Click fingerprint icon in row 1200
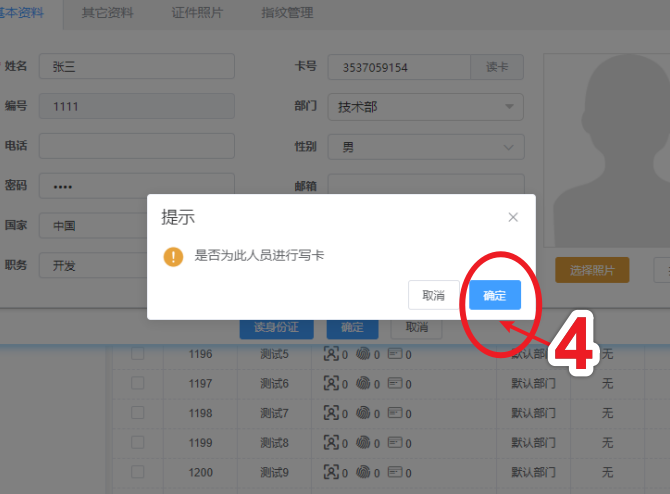Viewport: 670px width, 494px height. pos(363,472)
